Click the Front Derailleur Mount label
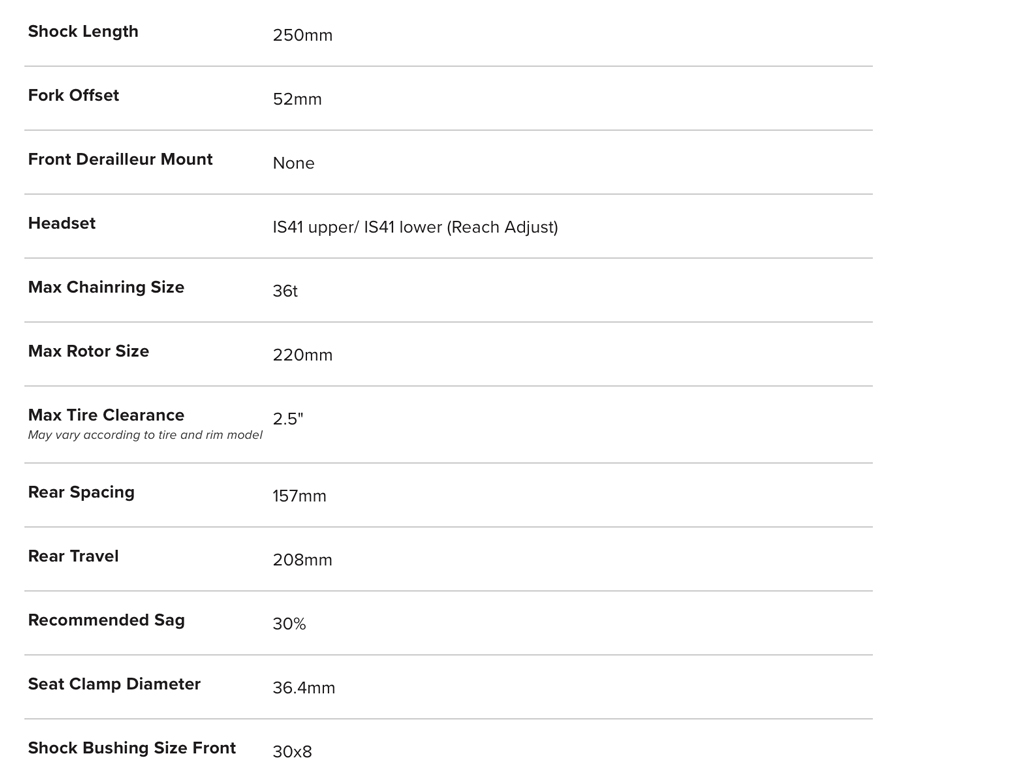The image size is (1024, 768). (120, 160)
